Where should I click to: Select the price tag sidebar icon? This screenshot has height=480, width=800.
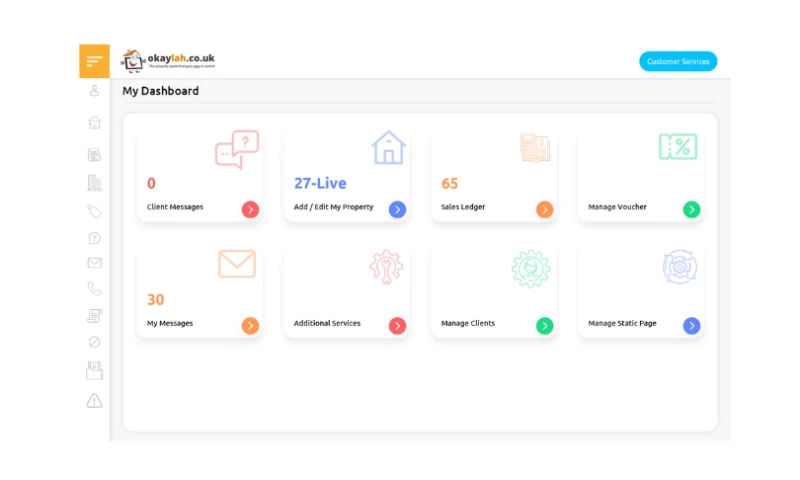[x=94, y=211]
